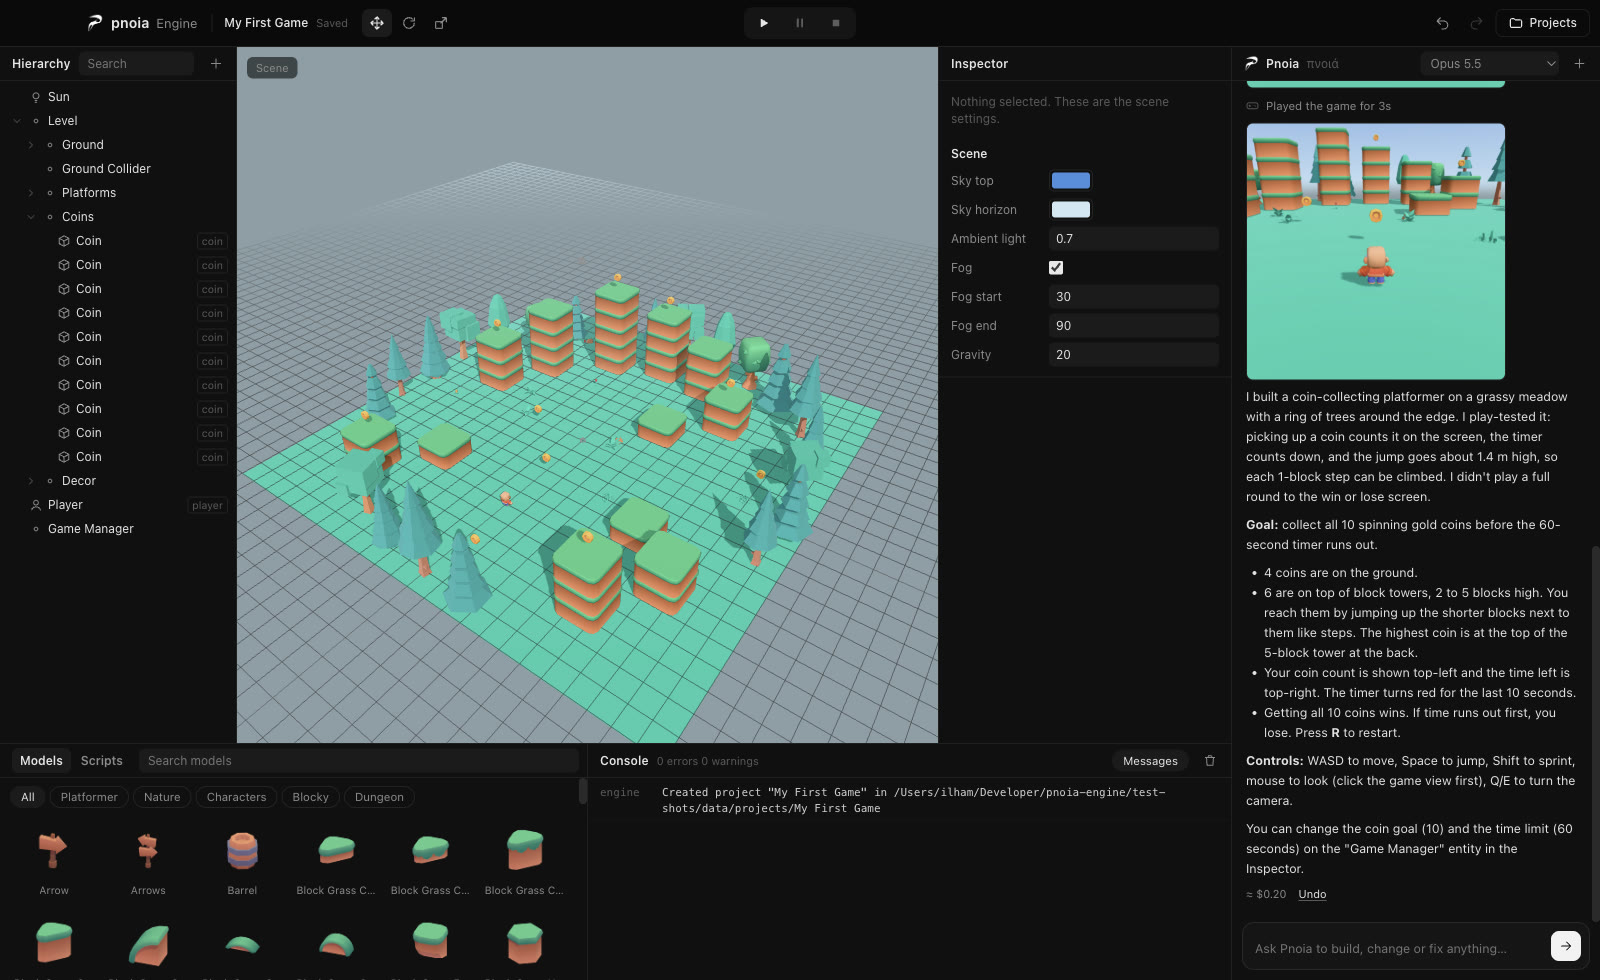
Task: Open the Sky top color swatch
Action: pos(1070,181)
